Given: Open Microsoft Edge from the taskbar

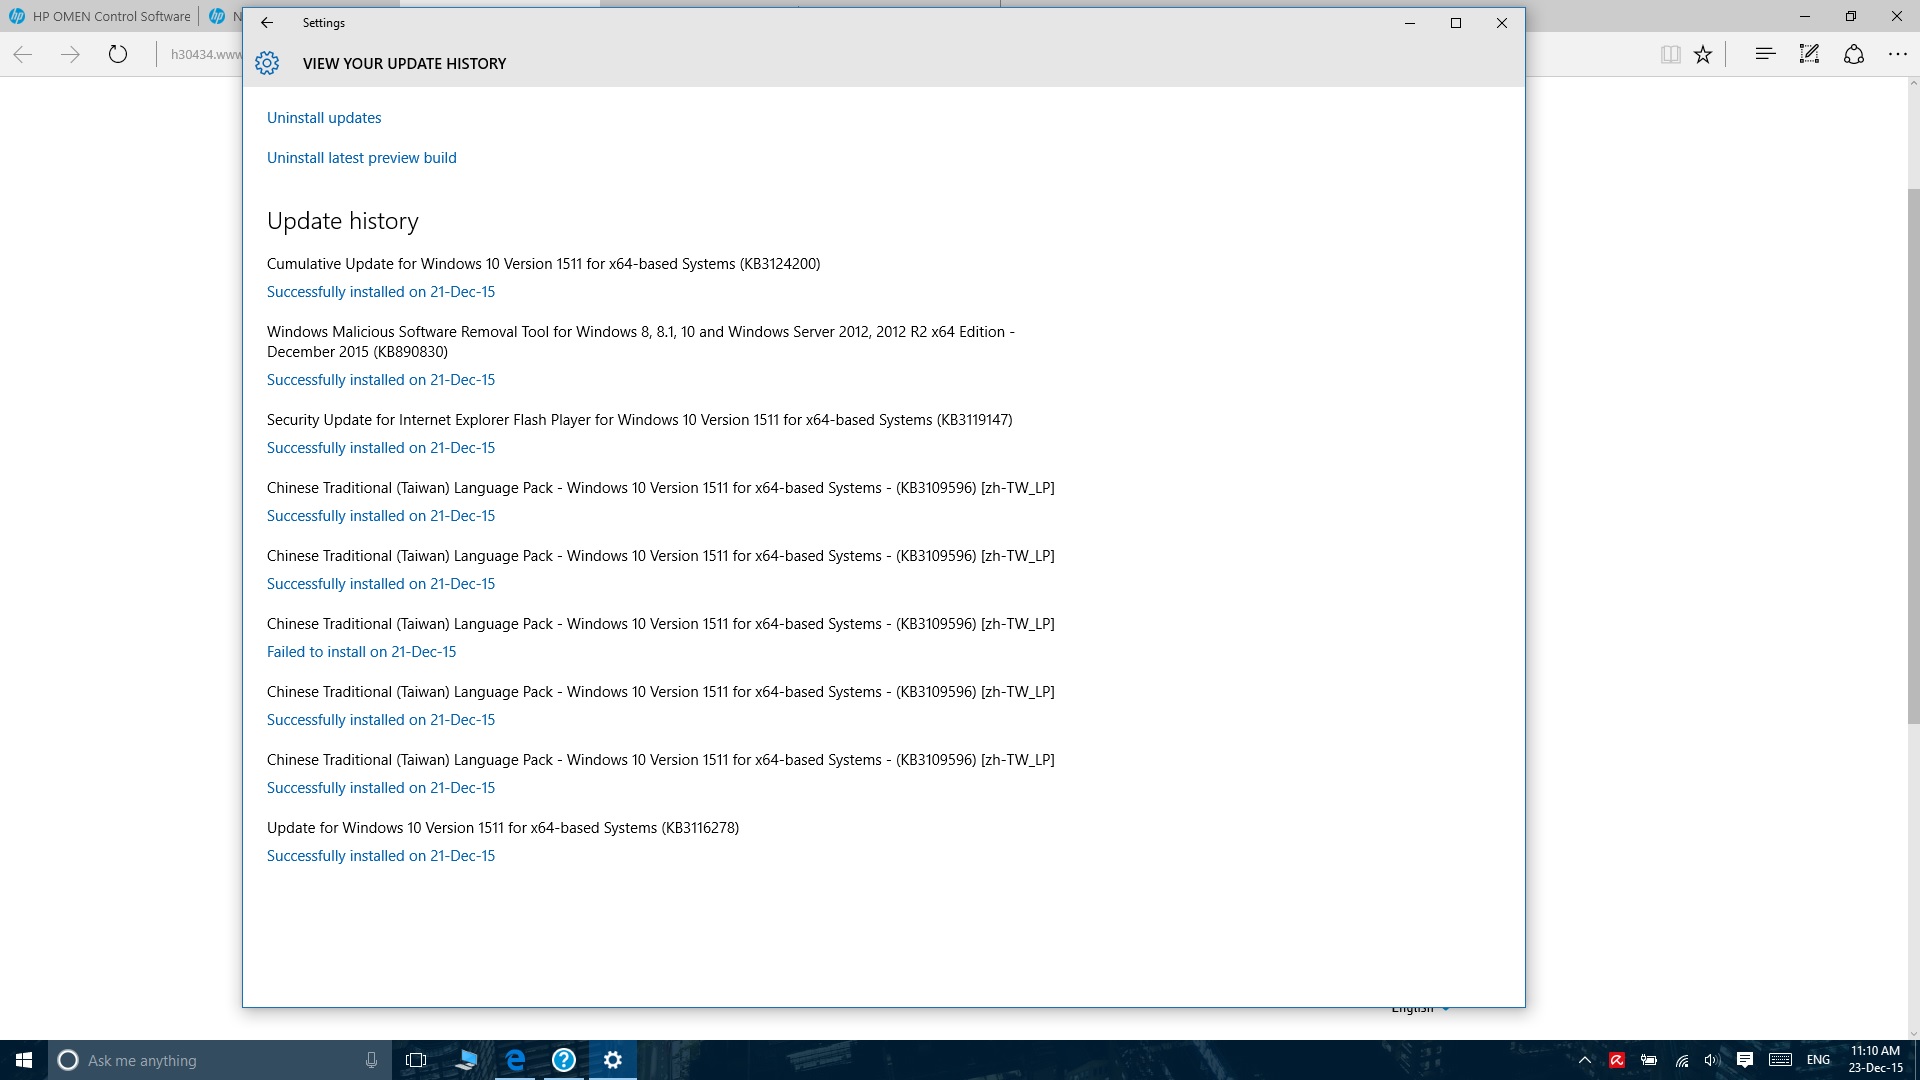Looking at the screenshot, I should pyautogui.click(x=515, y=1060).
